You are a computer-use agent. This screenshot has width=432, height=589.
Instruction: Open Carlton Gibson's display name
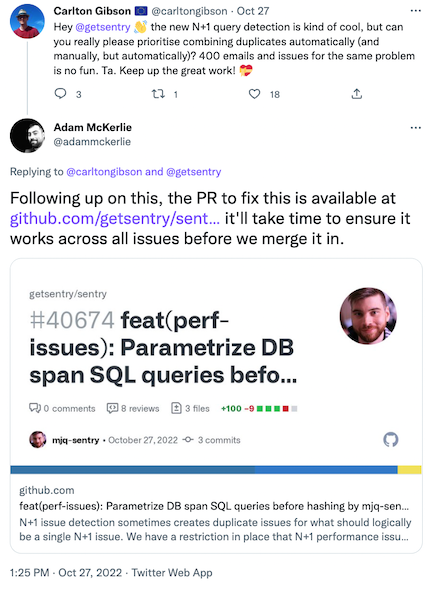click(92, 11)
